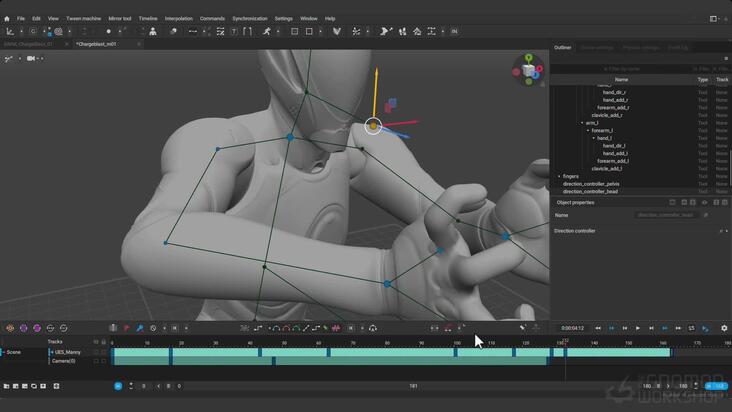732x412 pixels.
Task: Expand the fingers tree node
Action: click(559, 176)
